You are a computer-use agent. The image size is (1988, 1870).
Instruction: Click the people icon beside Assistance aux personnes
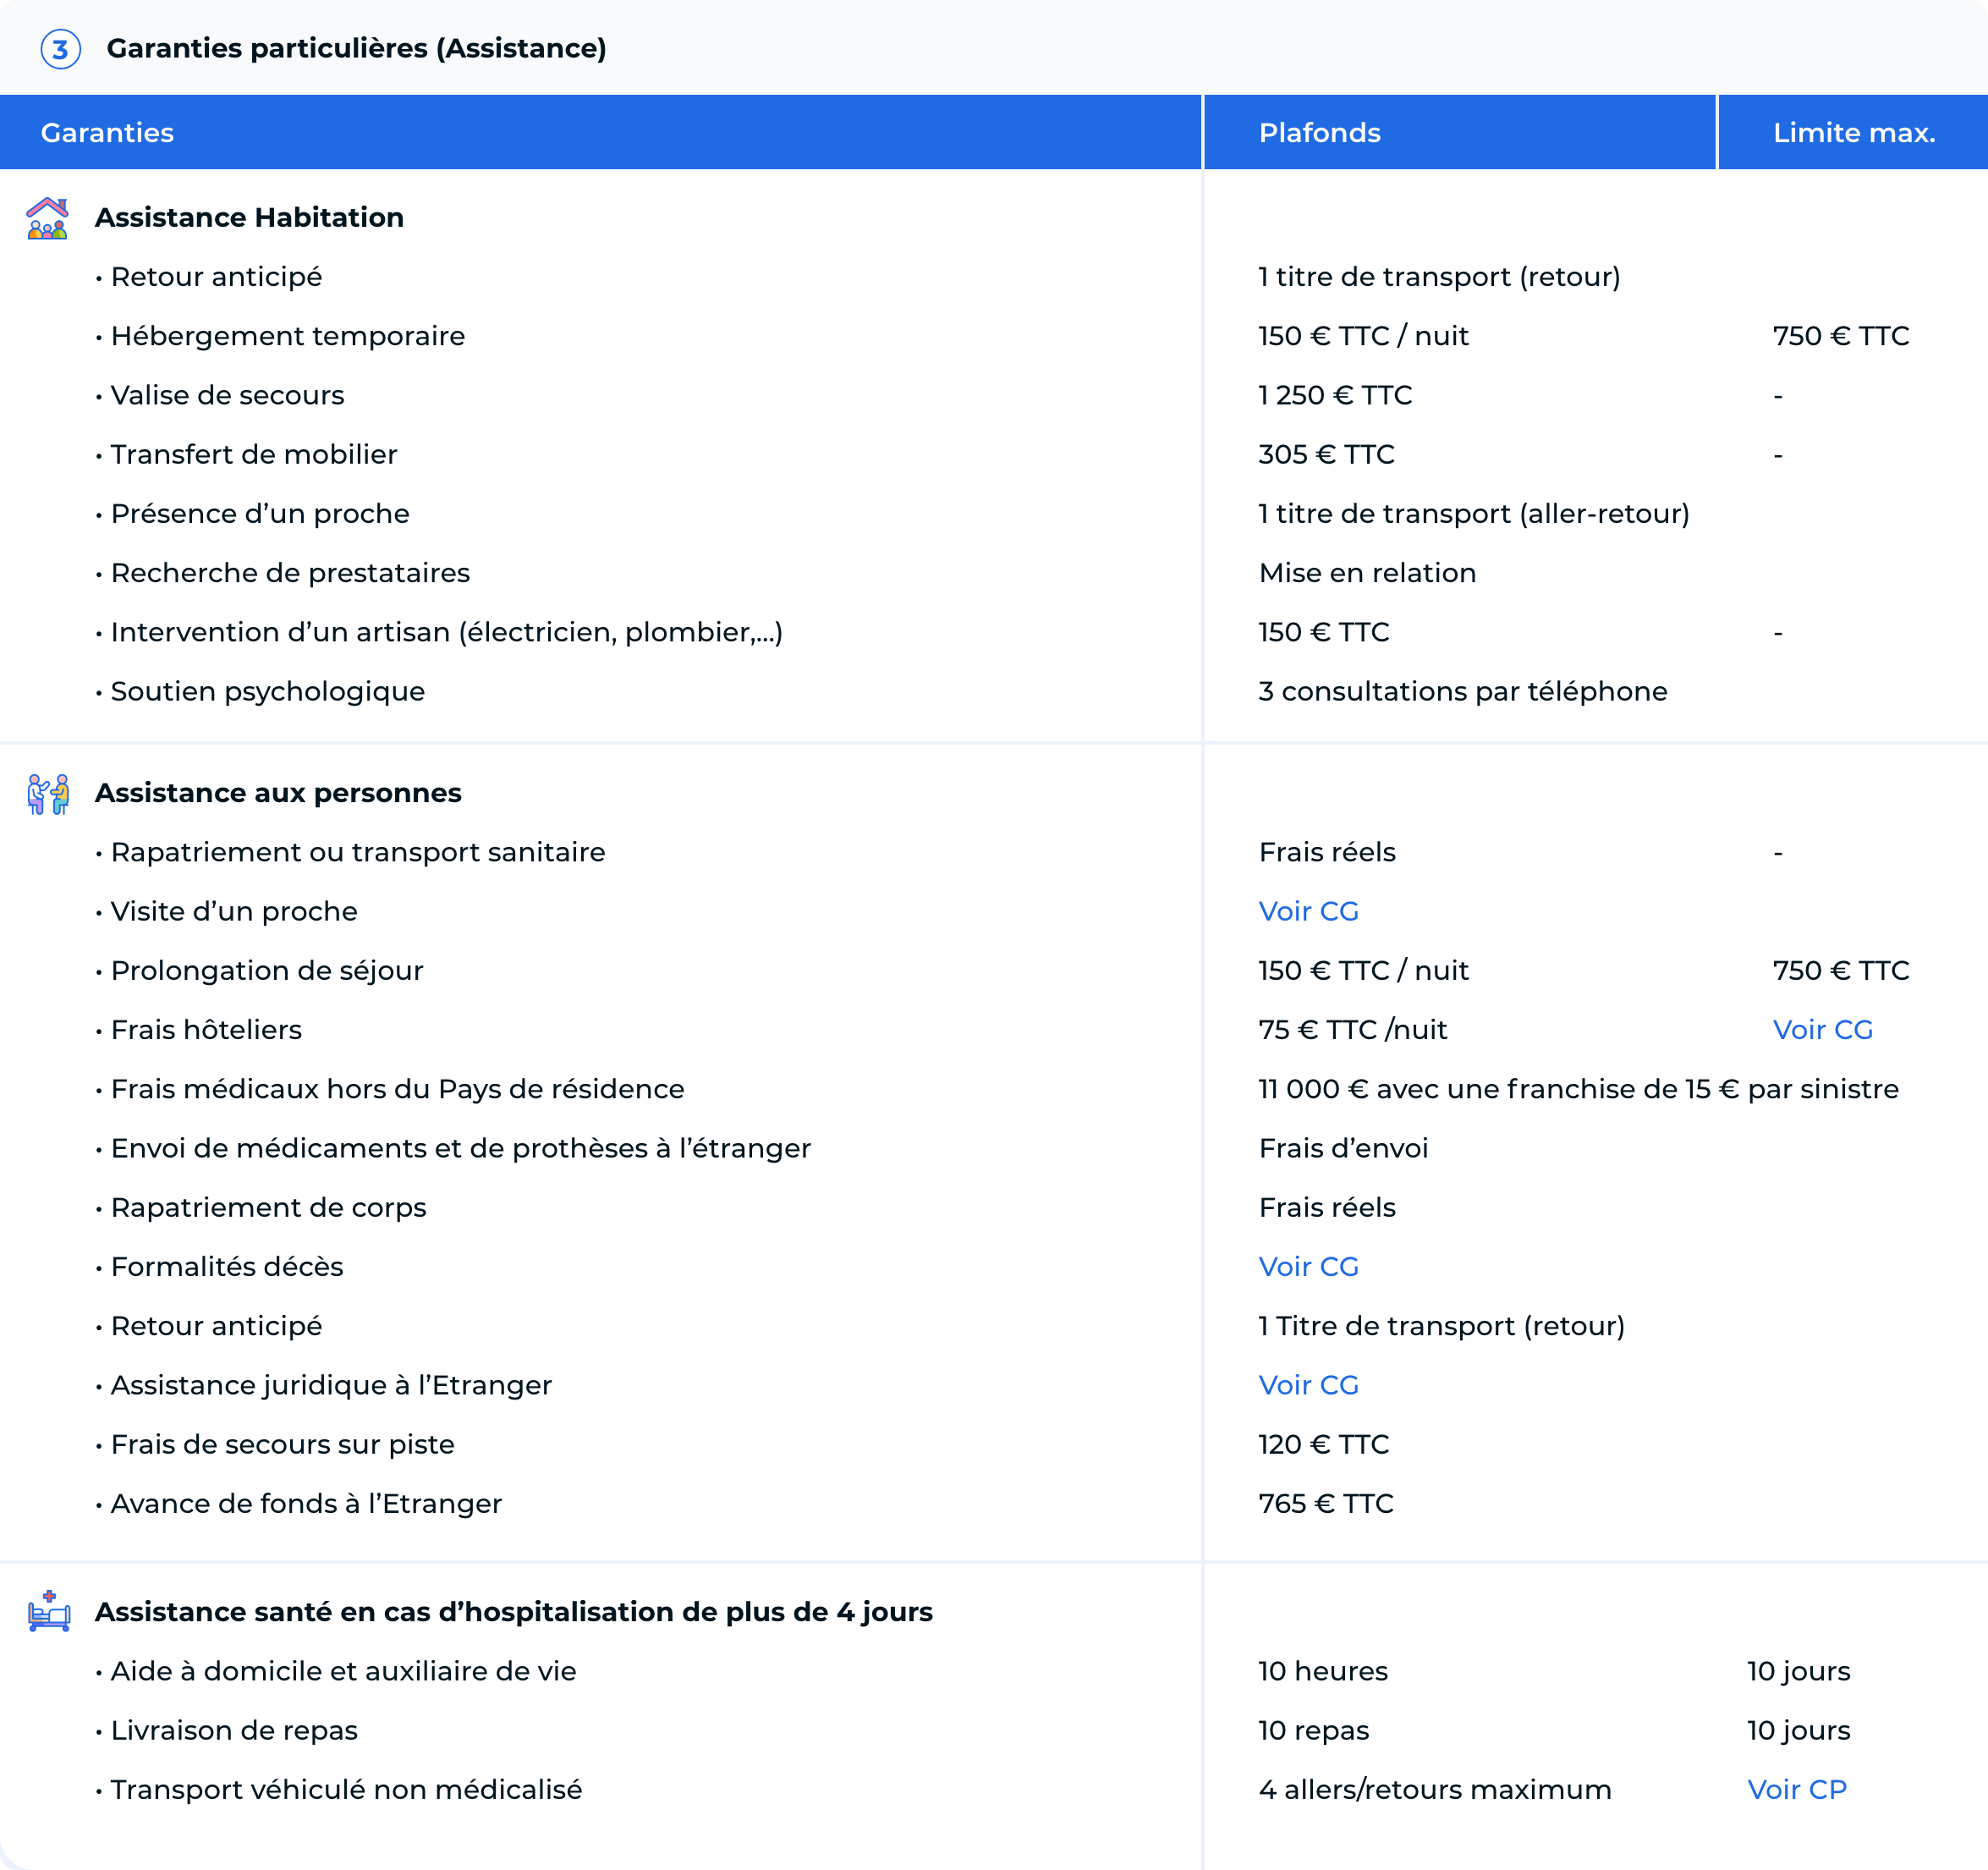48,794
